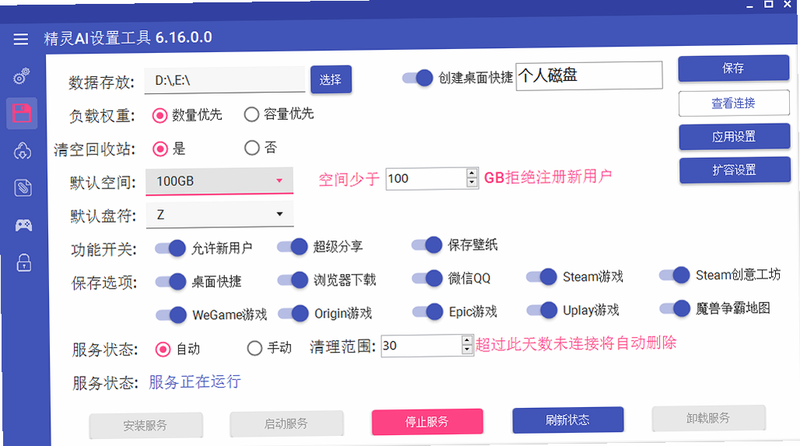Click the 精灵AI设置工具 6.16.0.0 title
The width and height of the screenshot is (800, 446).
pyautogui.click(x=128, y=38)
